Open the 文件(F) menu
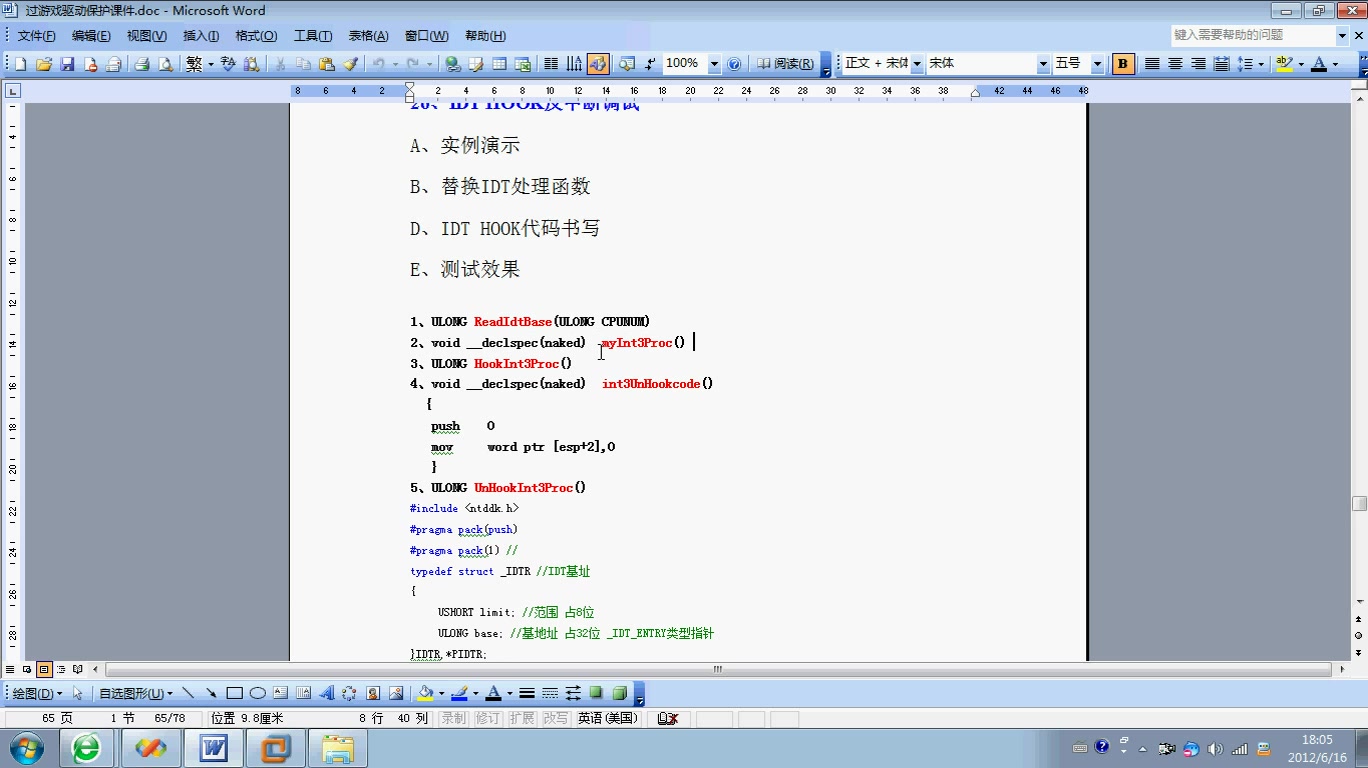This screenshot has height=768, width=1368. [x=36, y=36]
